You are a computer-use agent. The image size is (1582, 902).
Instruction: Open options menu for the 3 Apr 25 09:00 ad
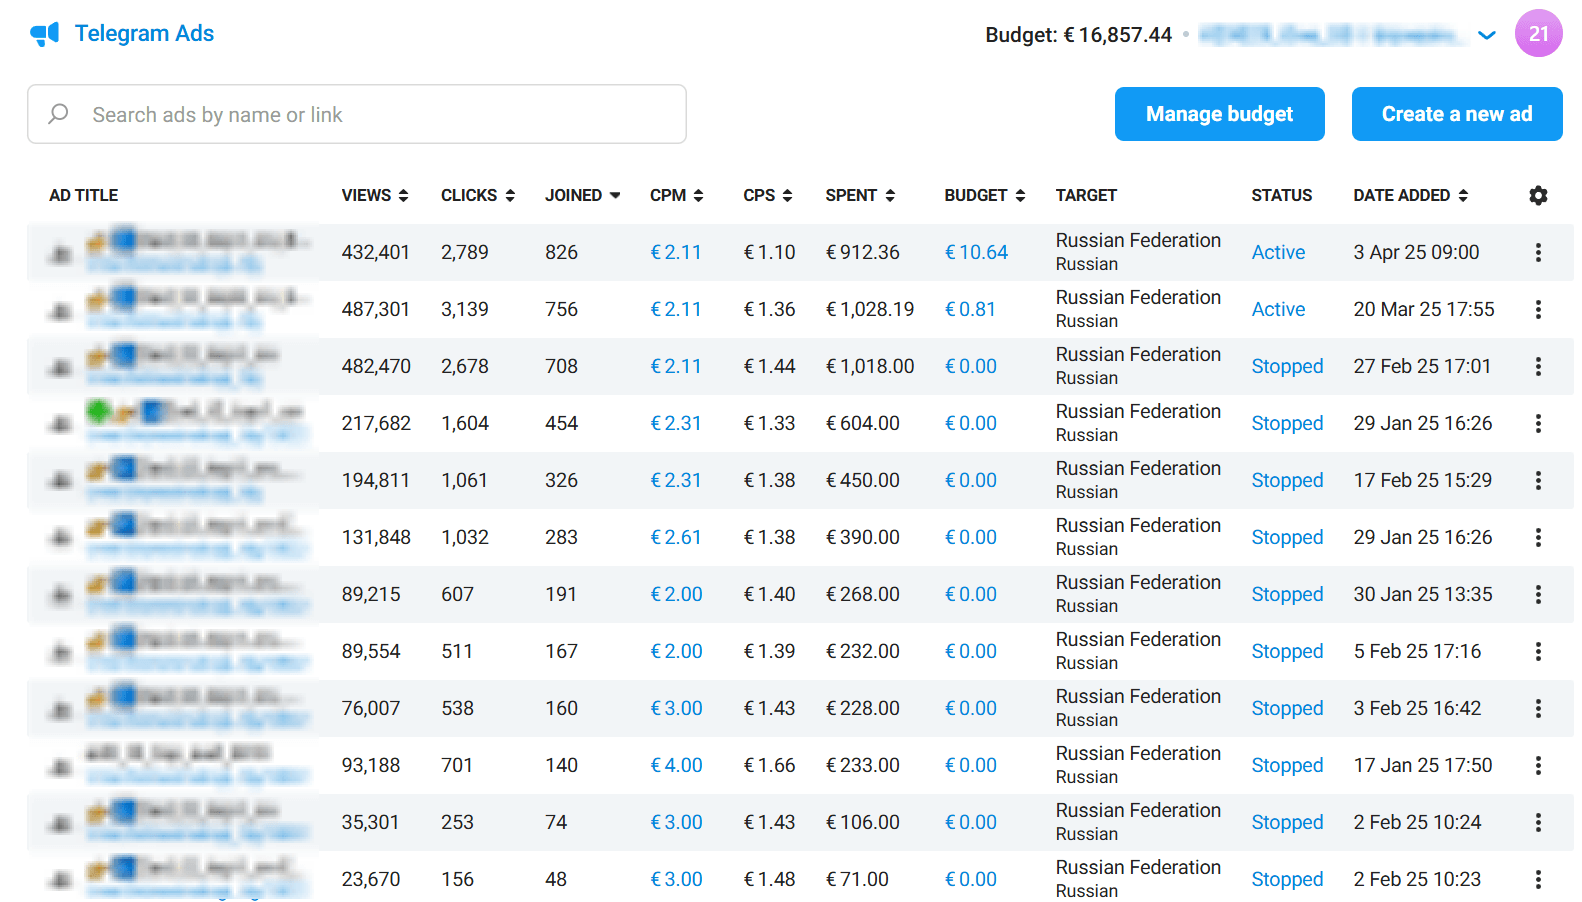pos(1538,253)
